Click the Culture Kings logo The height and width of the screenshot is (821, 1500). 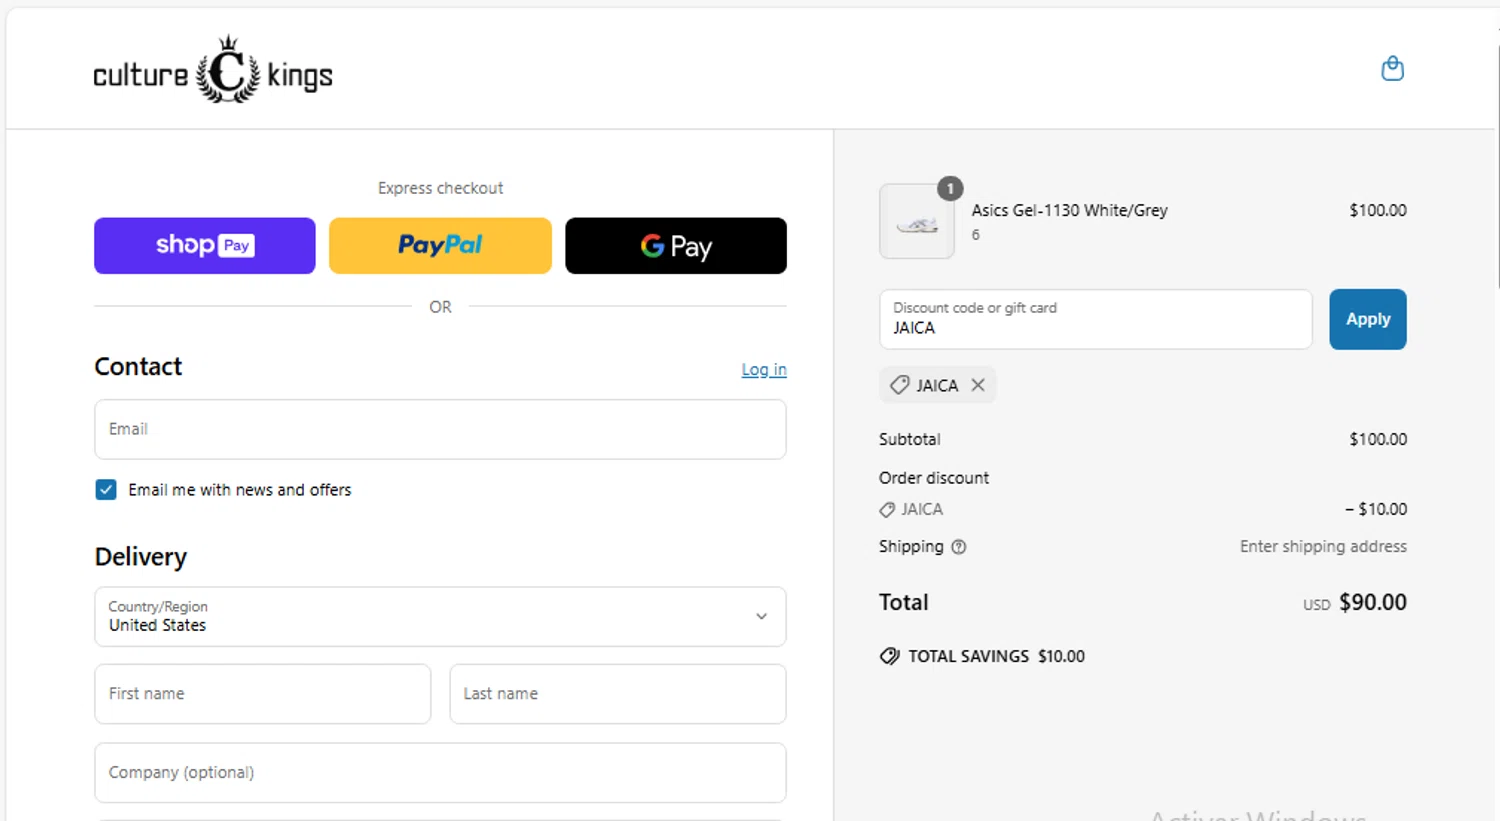(x=213, y=70)
